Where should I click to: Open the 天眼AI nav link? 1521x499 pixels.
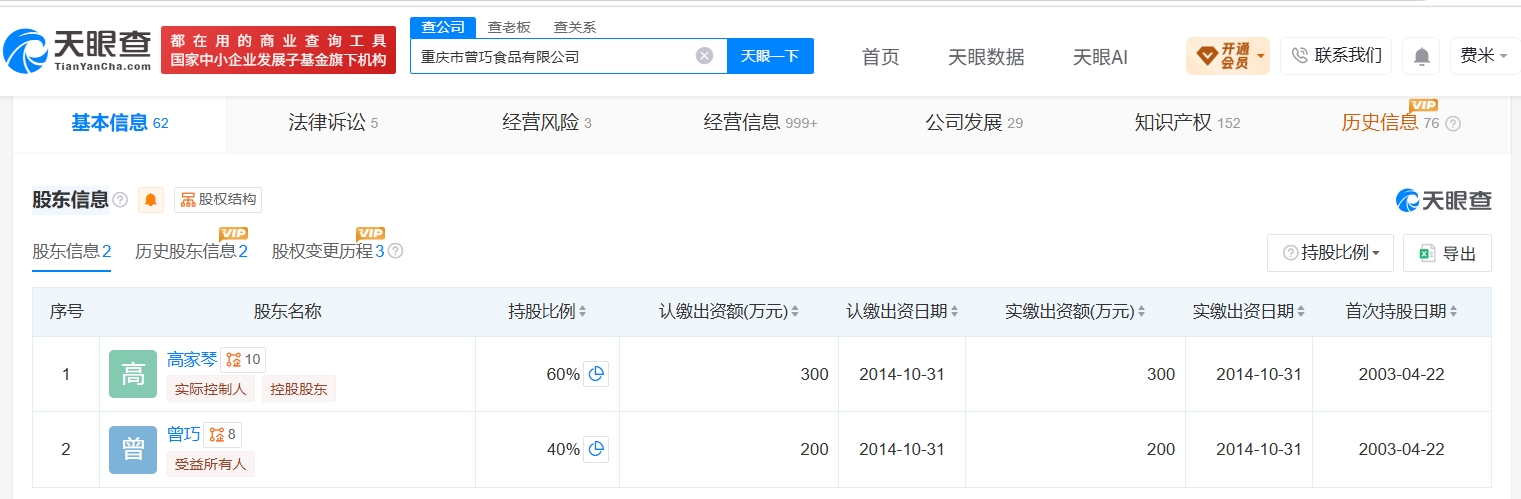coord(1100,57)
